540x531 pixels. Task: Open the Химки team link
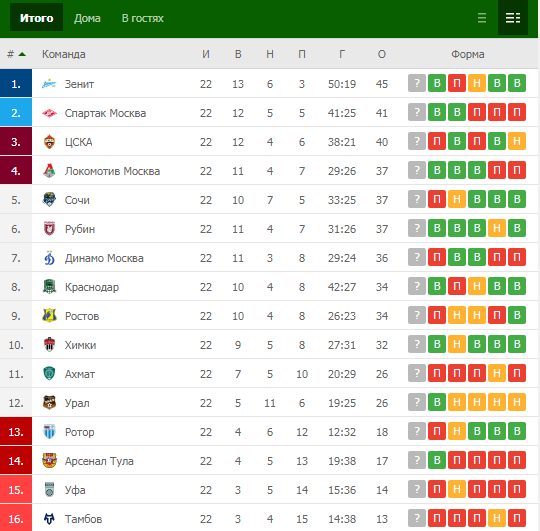(x=80, y=345)
